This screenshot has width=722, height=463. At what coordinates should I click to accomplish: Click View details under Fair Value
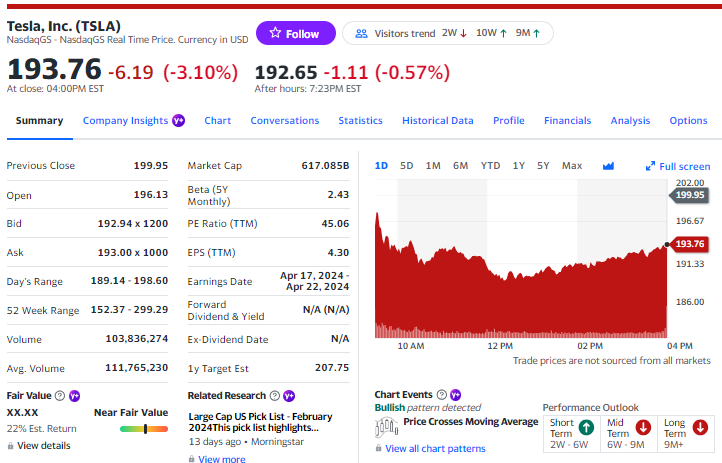44,446
